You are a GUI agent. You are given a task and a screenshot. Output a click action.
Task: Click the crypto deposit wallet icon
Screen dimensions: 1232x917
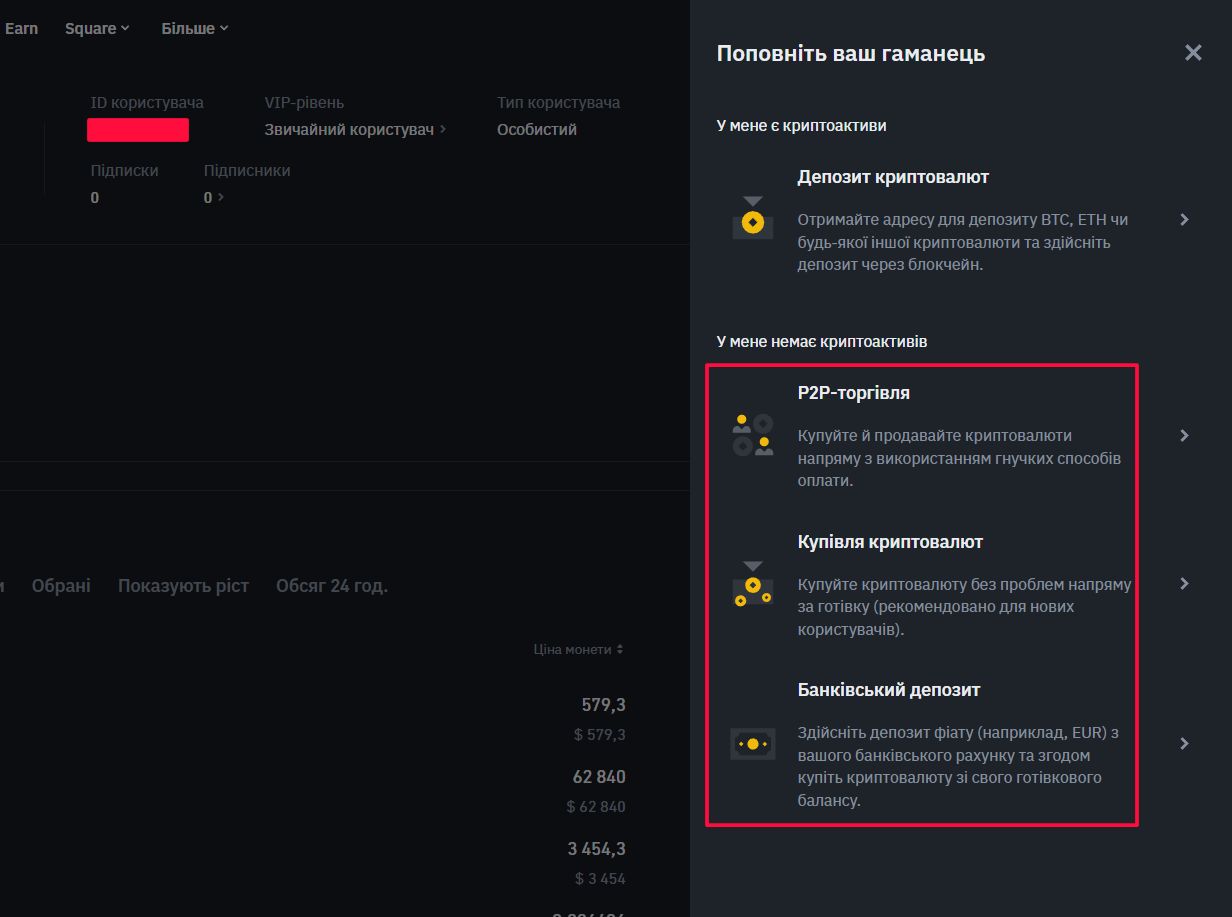[x=753, y=218]
